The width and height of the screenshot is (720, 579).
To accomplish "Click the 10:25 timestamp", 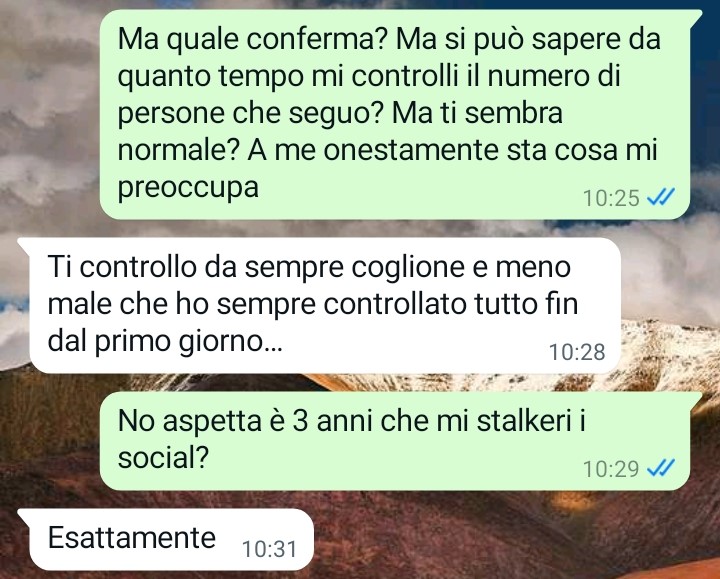I will (x=611, y=198).
